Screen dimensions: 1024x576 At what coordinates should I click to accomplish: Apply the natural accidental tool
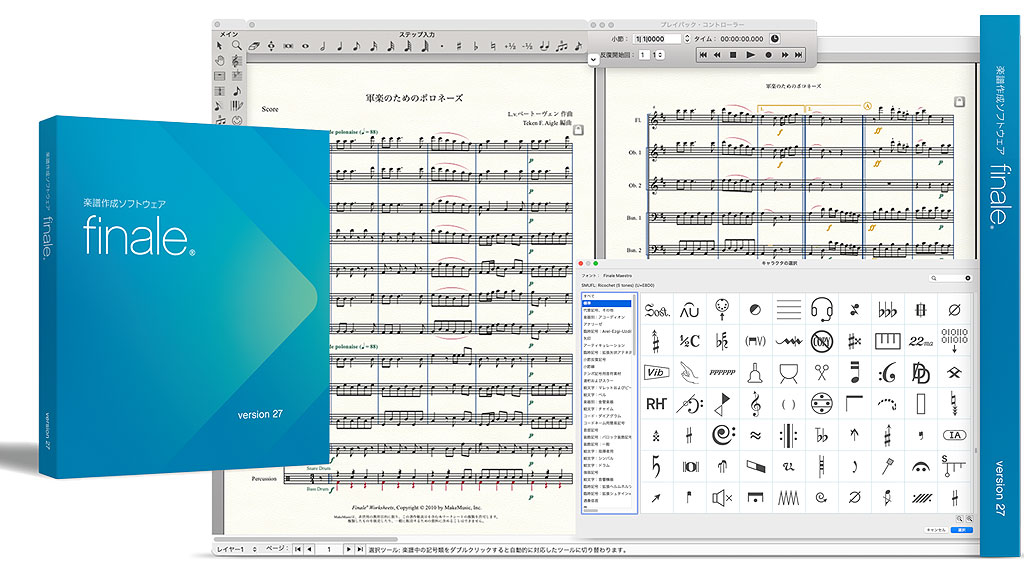pos(493,46)
